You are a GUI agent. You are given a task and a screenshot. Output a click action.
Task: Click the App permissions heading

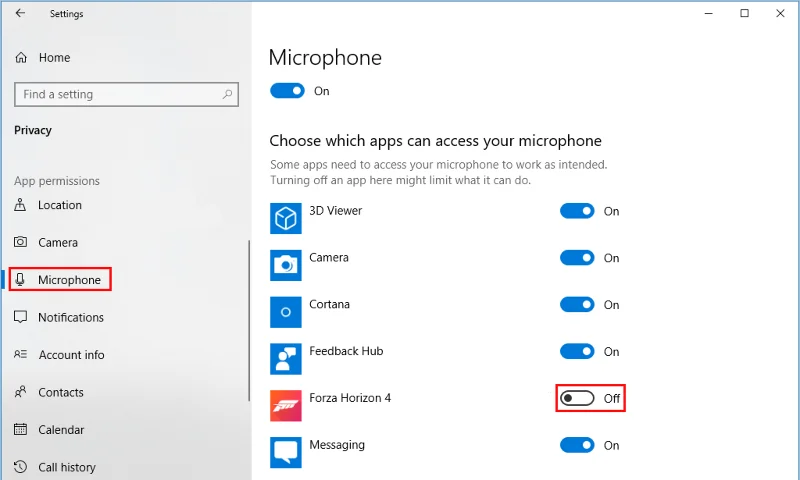pos(57,181)
